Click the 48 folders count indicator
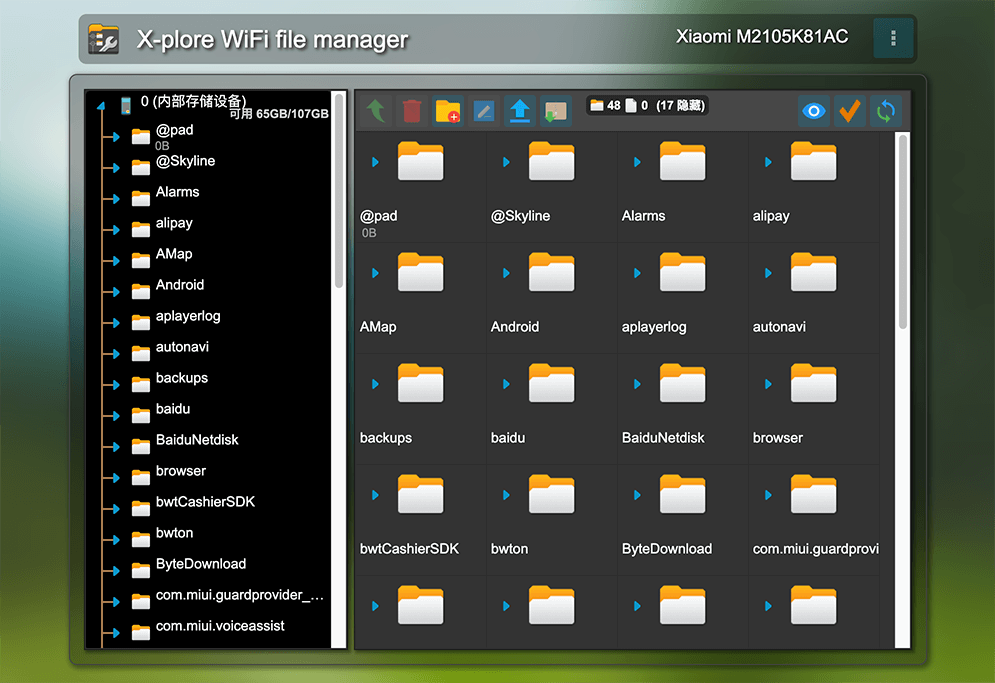Screen dimensions: 995x683 (x=605, y=105)
